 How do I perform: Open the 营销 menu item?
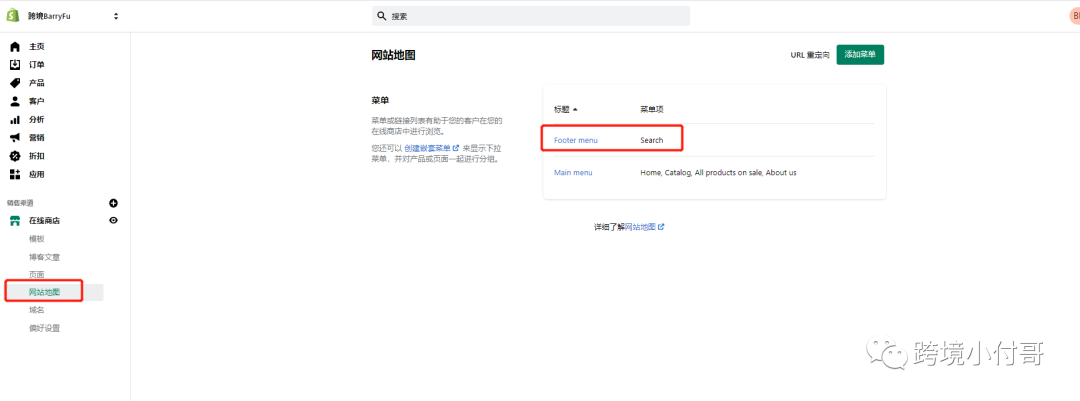click(37, 138)
